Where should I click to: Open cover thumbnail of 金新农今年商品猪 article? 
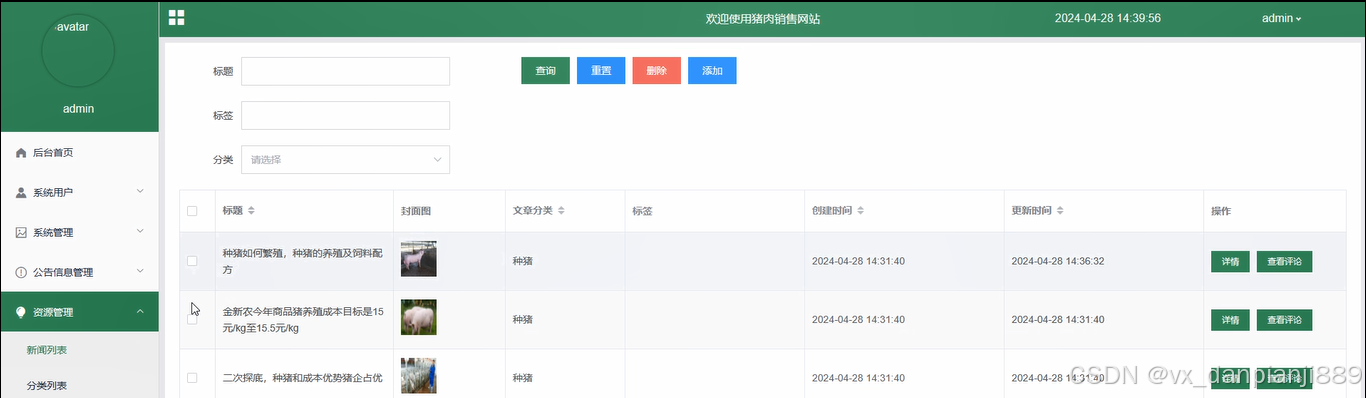418,318
